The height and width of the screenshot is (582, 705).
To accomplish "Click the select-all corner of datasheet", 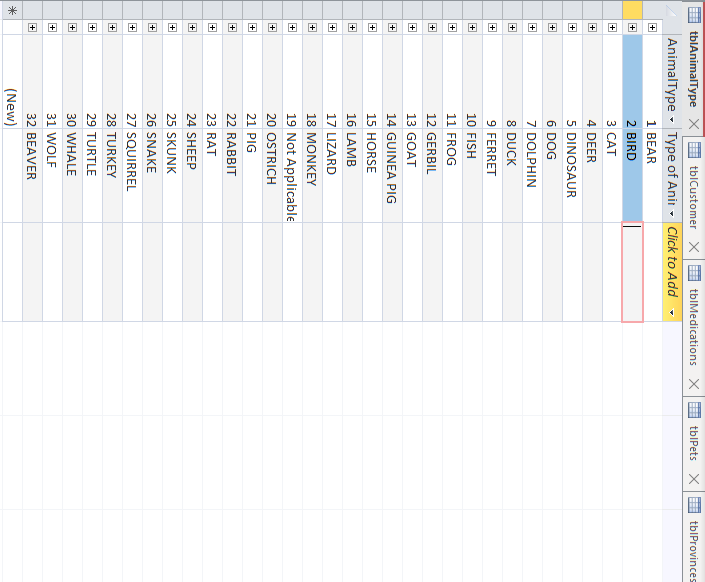I will tap(672, 10).
